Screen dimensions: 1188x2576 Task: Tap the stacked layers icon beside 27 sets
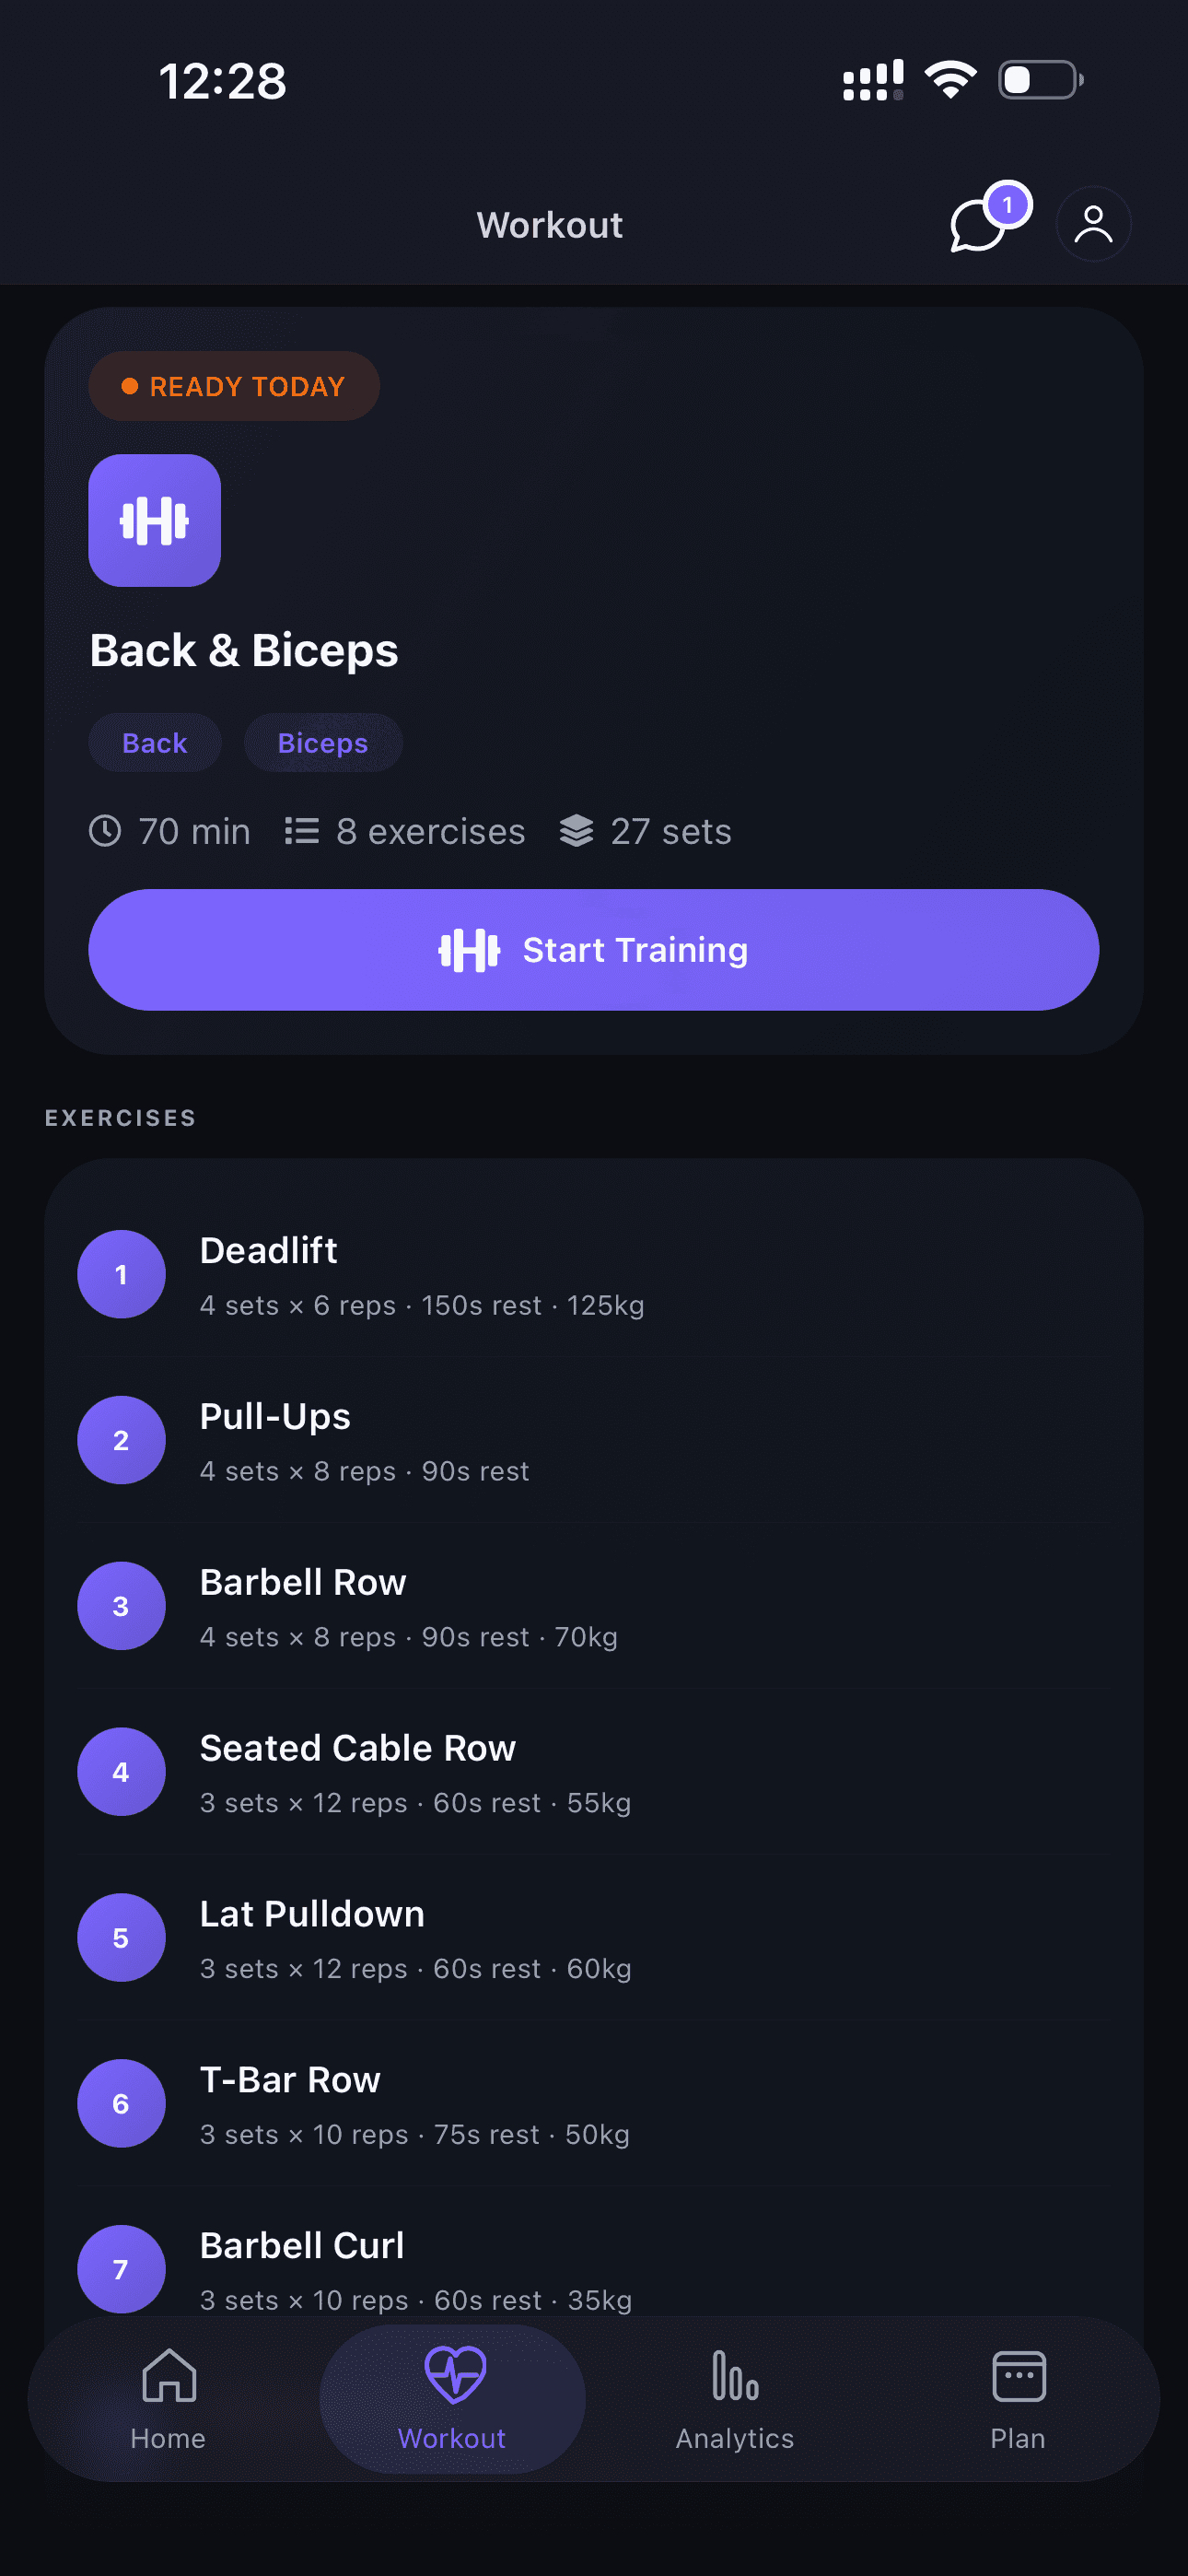point(576,831)
